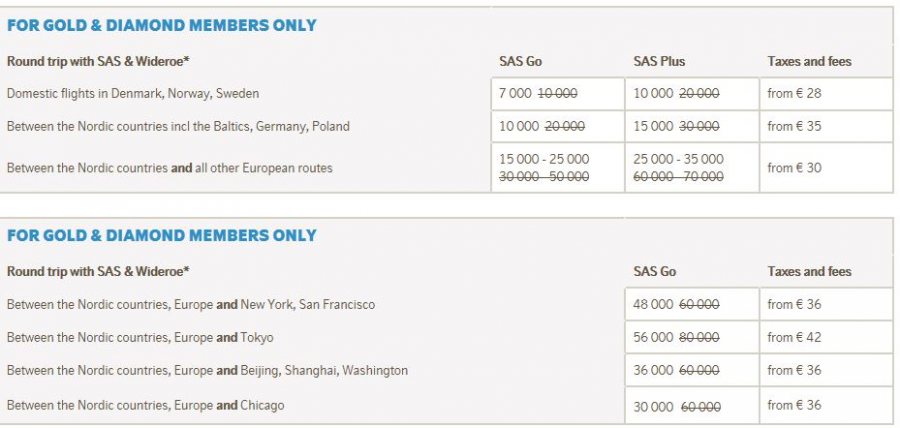Click the Nordic countries, Europe and Tokyo row
The width and height of the screenshot is (900, 428).
click(x=140, y=337)
